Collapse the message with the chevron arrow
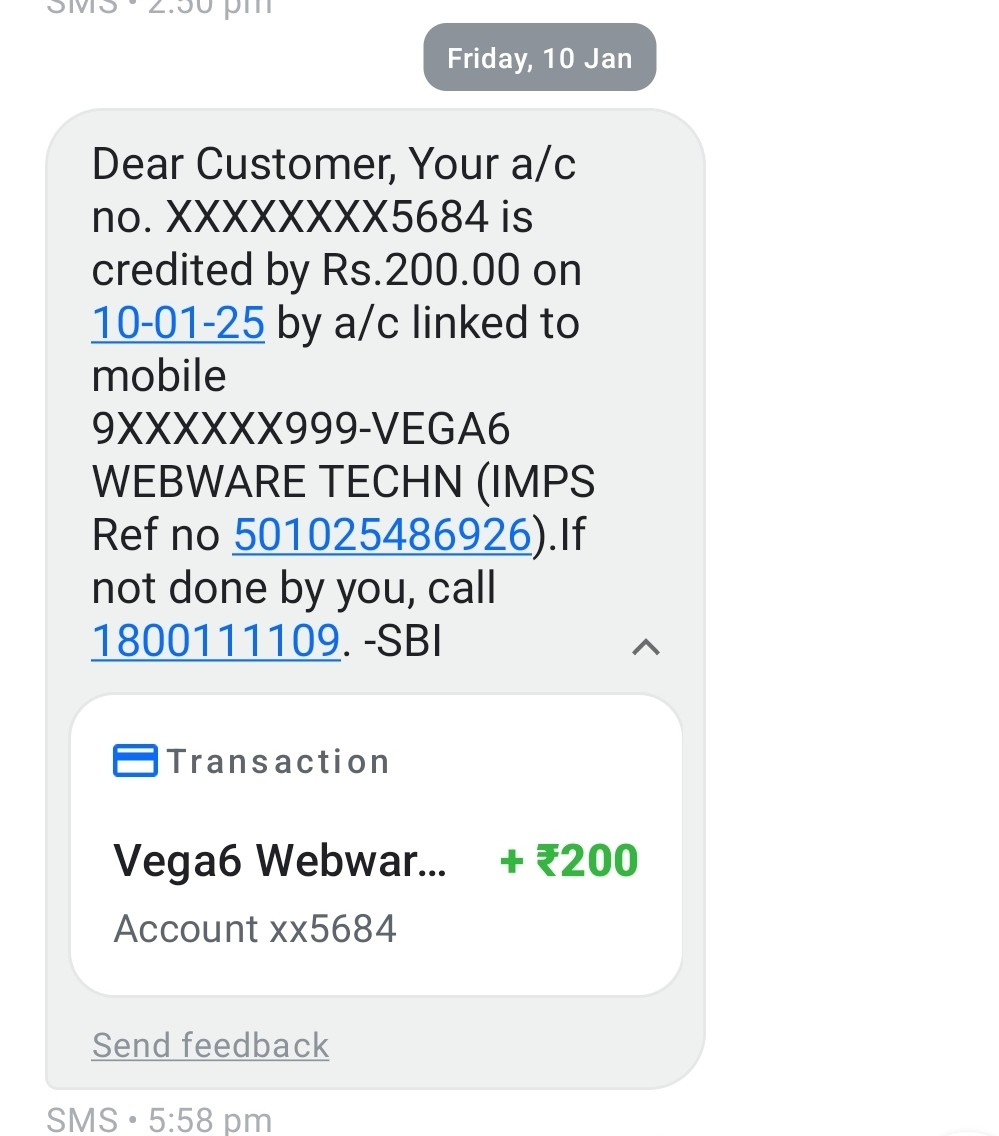Screen dimensions: 999x1136 pyautogui.click(x=645, y=647)
